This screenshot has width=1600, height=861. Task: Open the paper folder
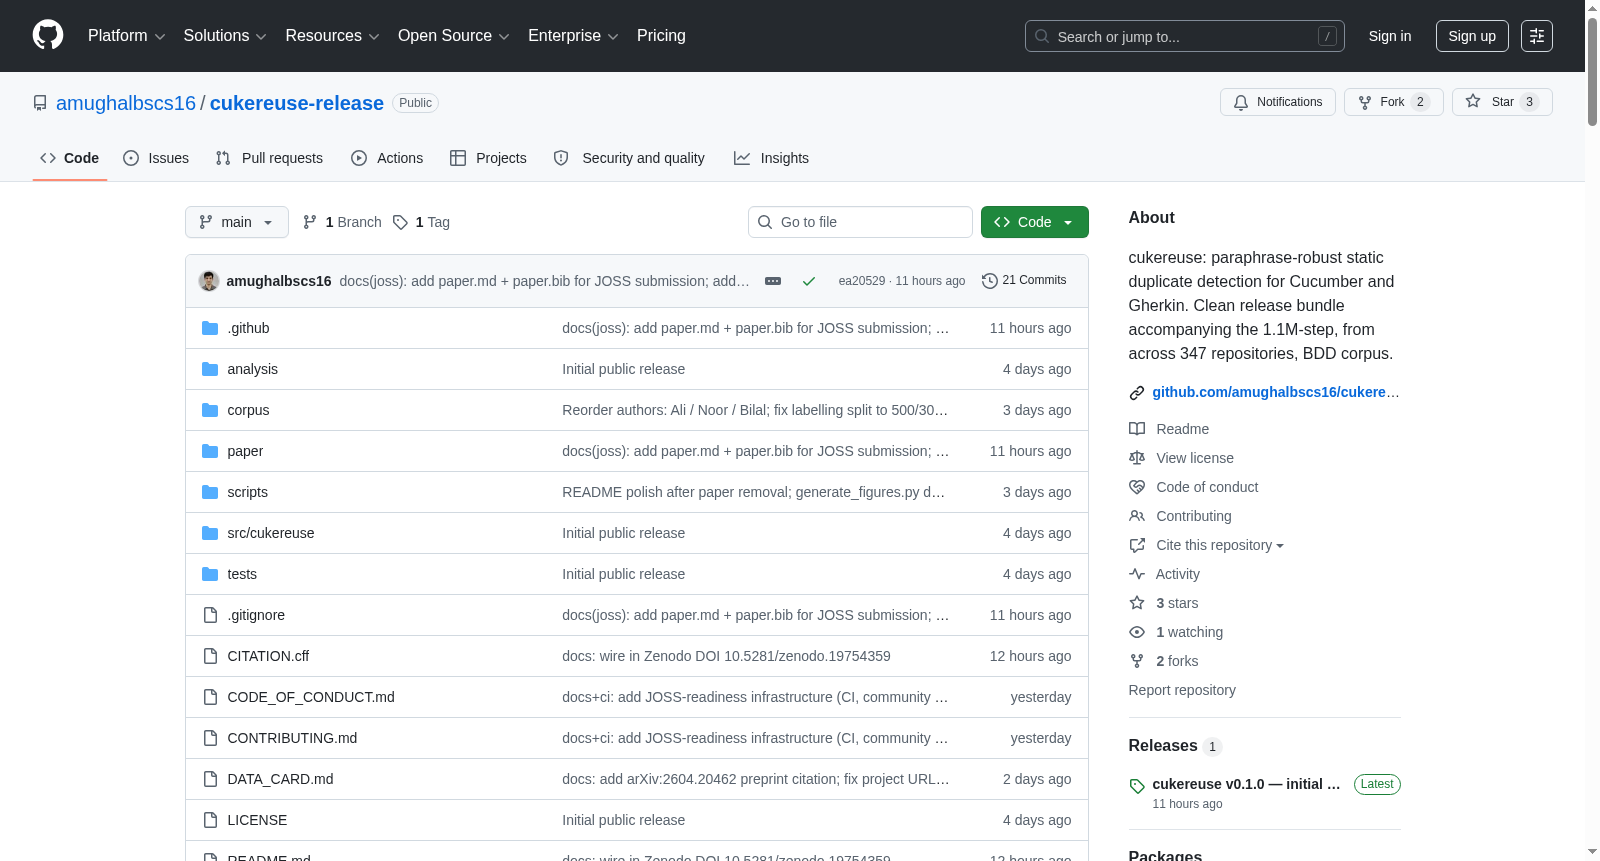[x=245, y=451]
